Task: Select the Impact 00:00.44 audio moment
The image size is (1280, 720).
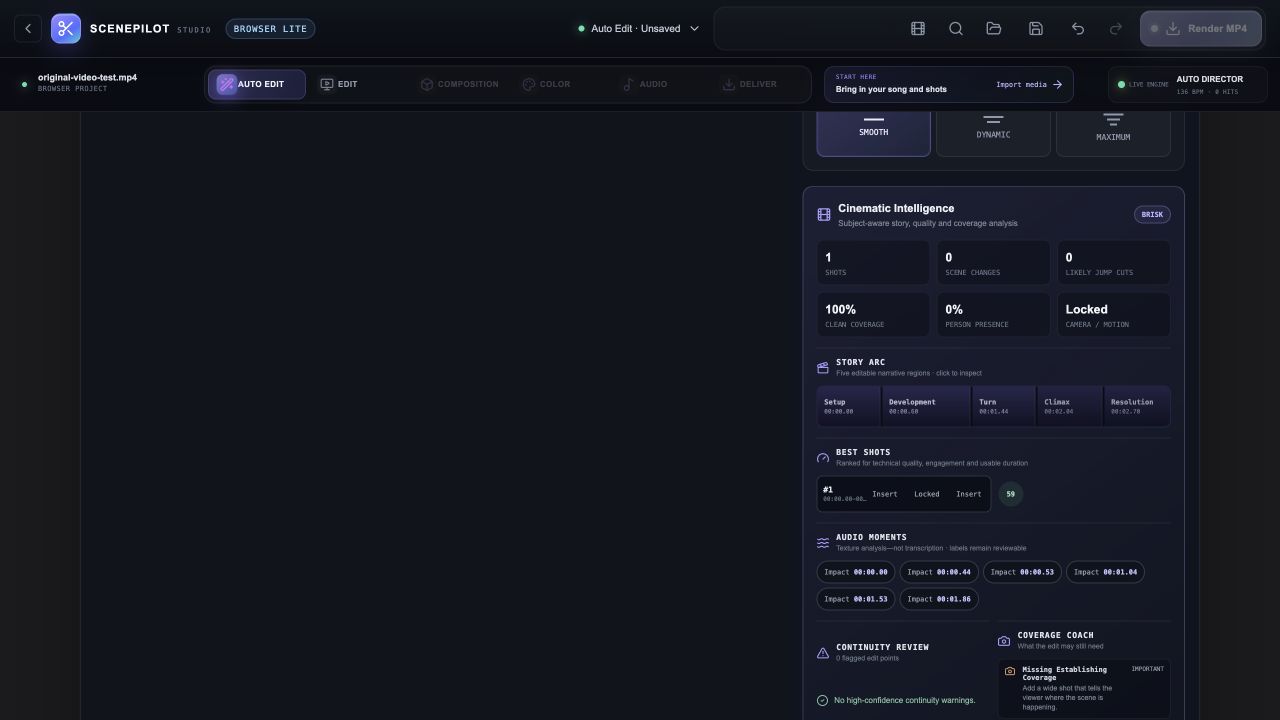Action: point(939,572)
